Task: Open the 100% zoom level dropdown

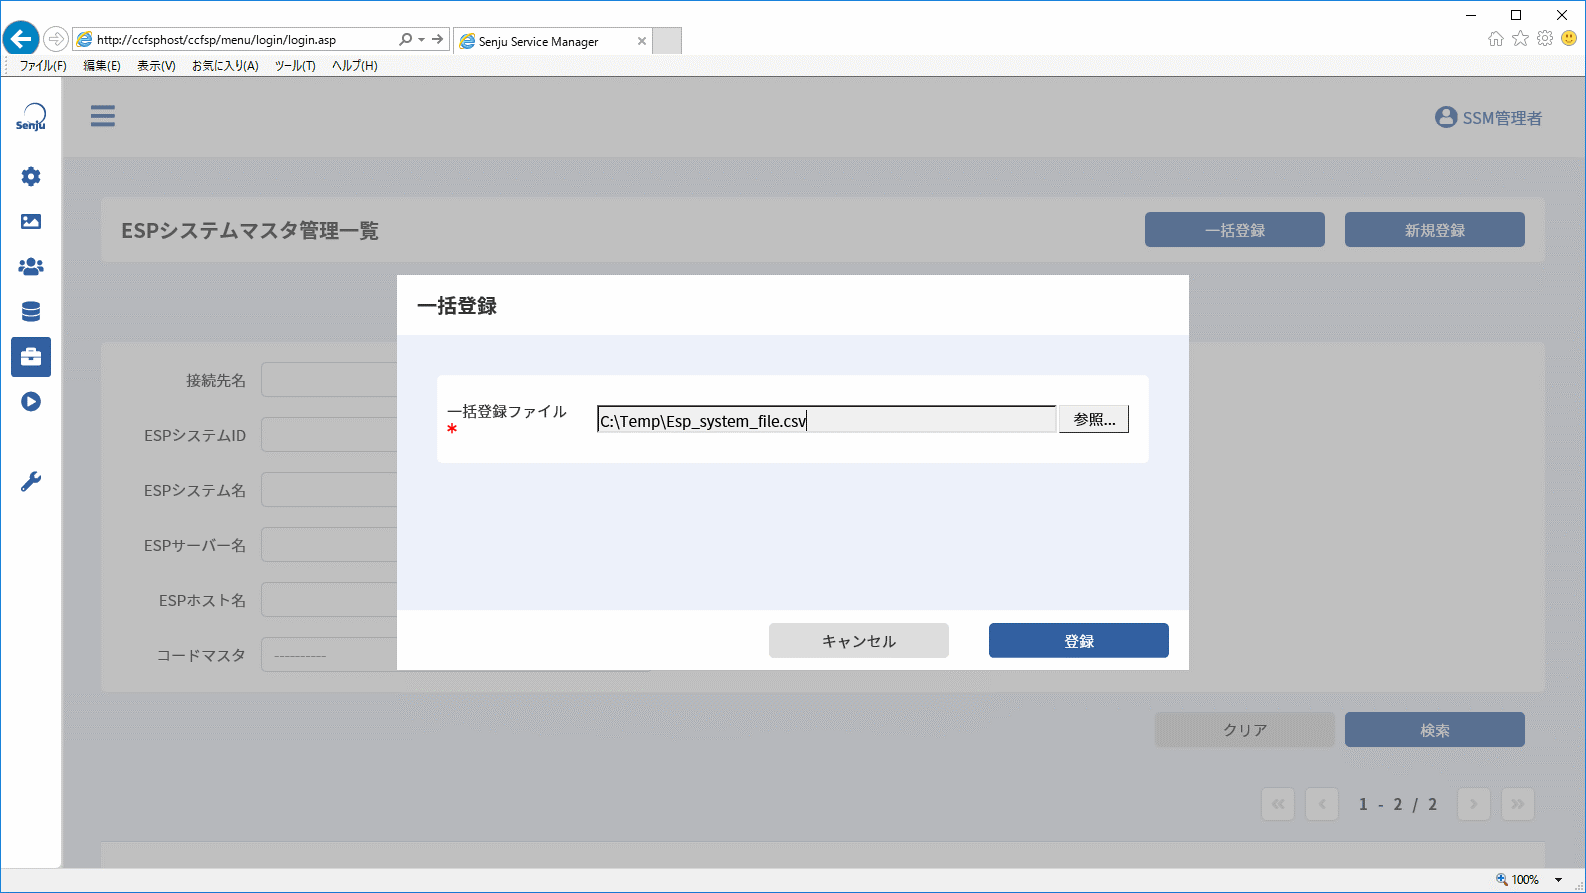Action: pos(1558,880)
